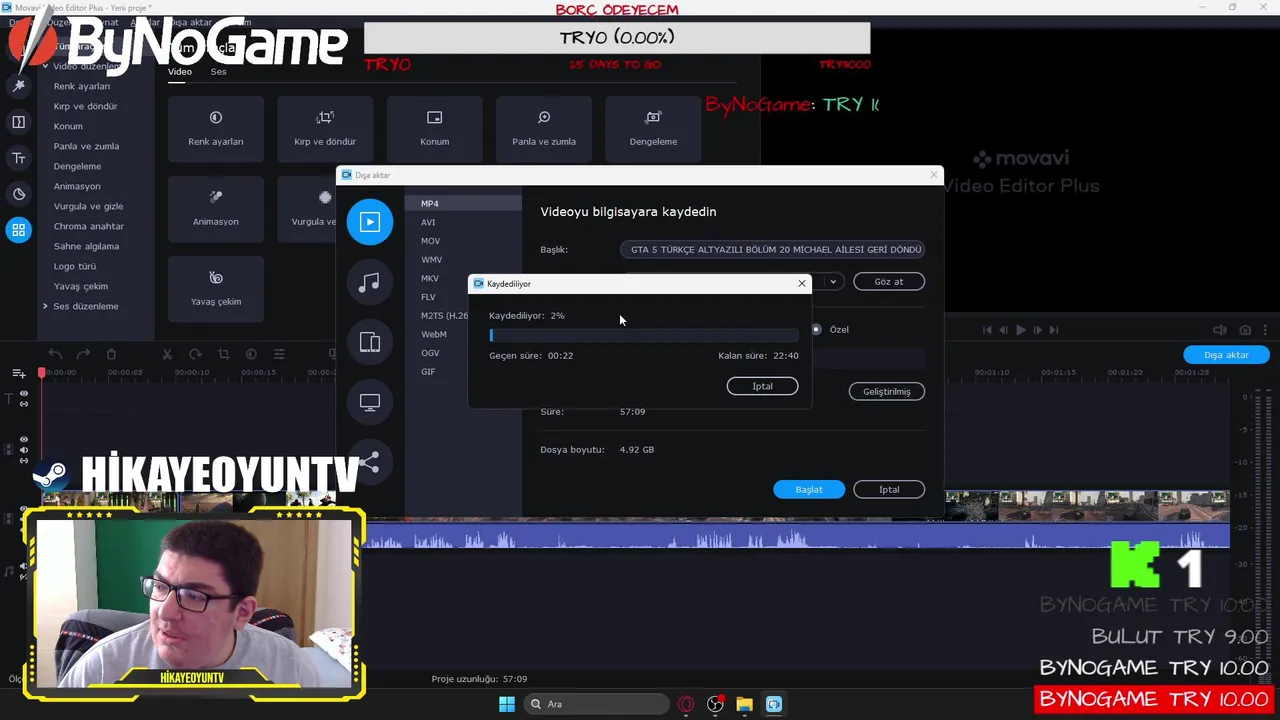
Task: Select Logo türü in the left list
Action: 75,266
